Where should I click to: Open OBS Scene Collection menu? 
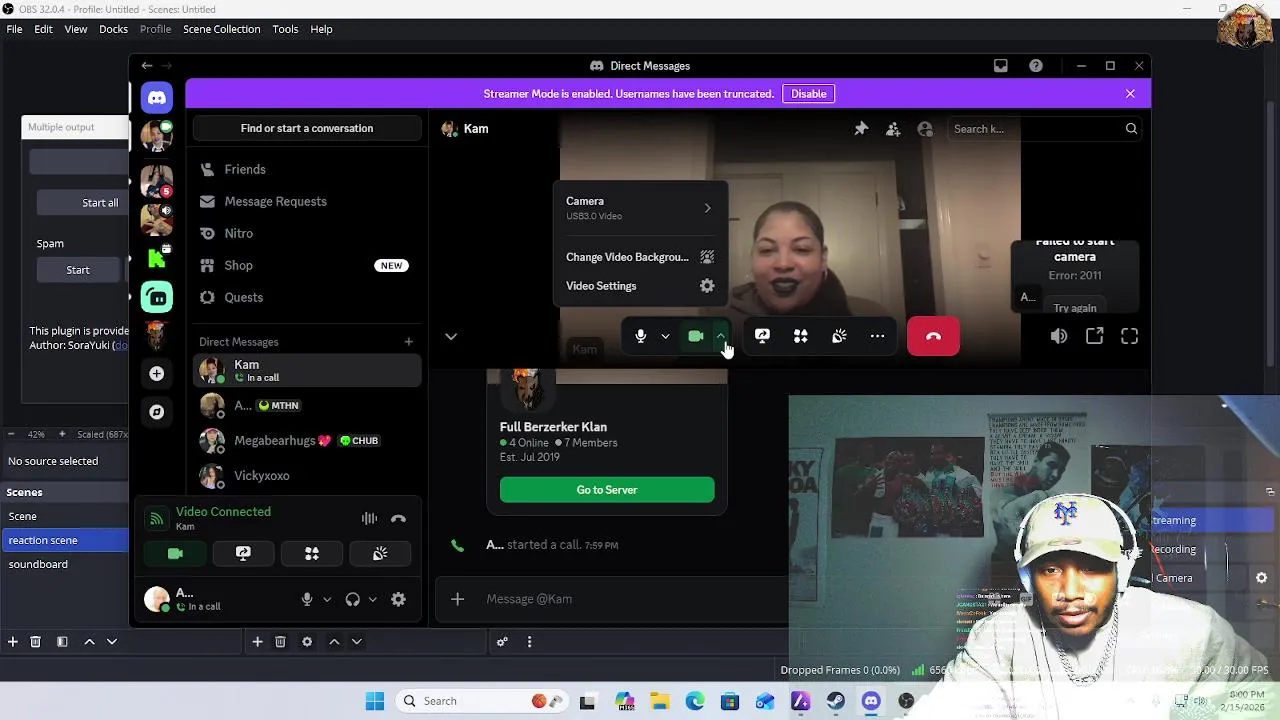coord(221,29)
